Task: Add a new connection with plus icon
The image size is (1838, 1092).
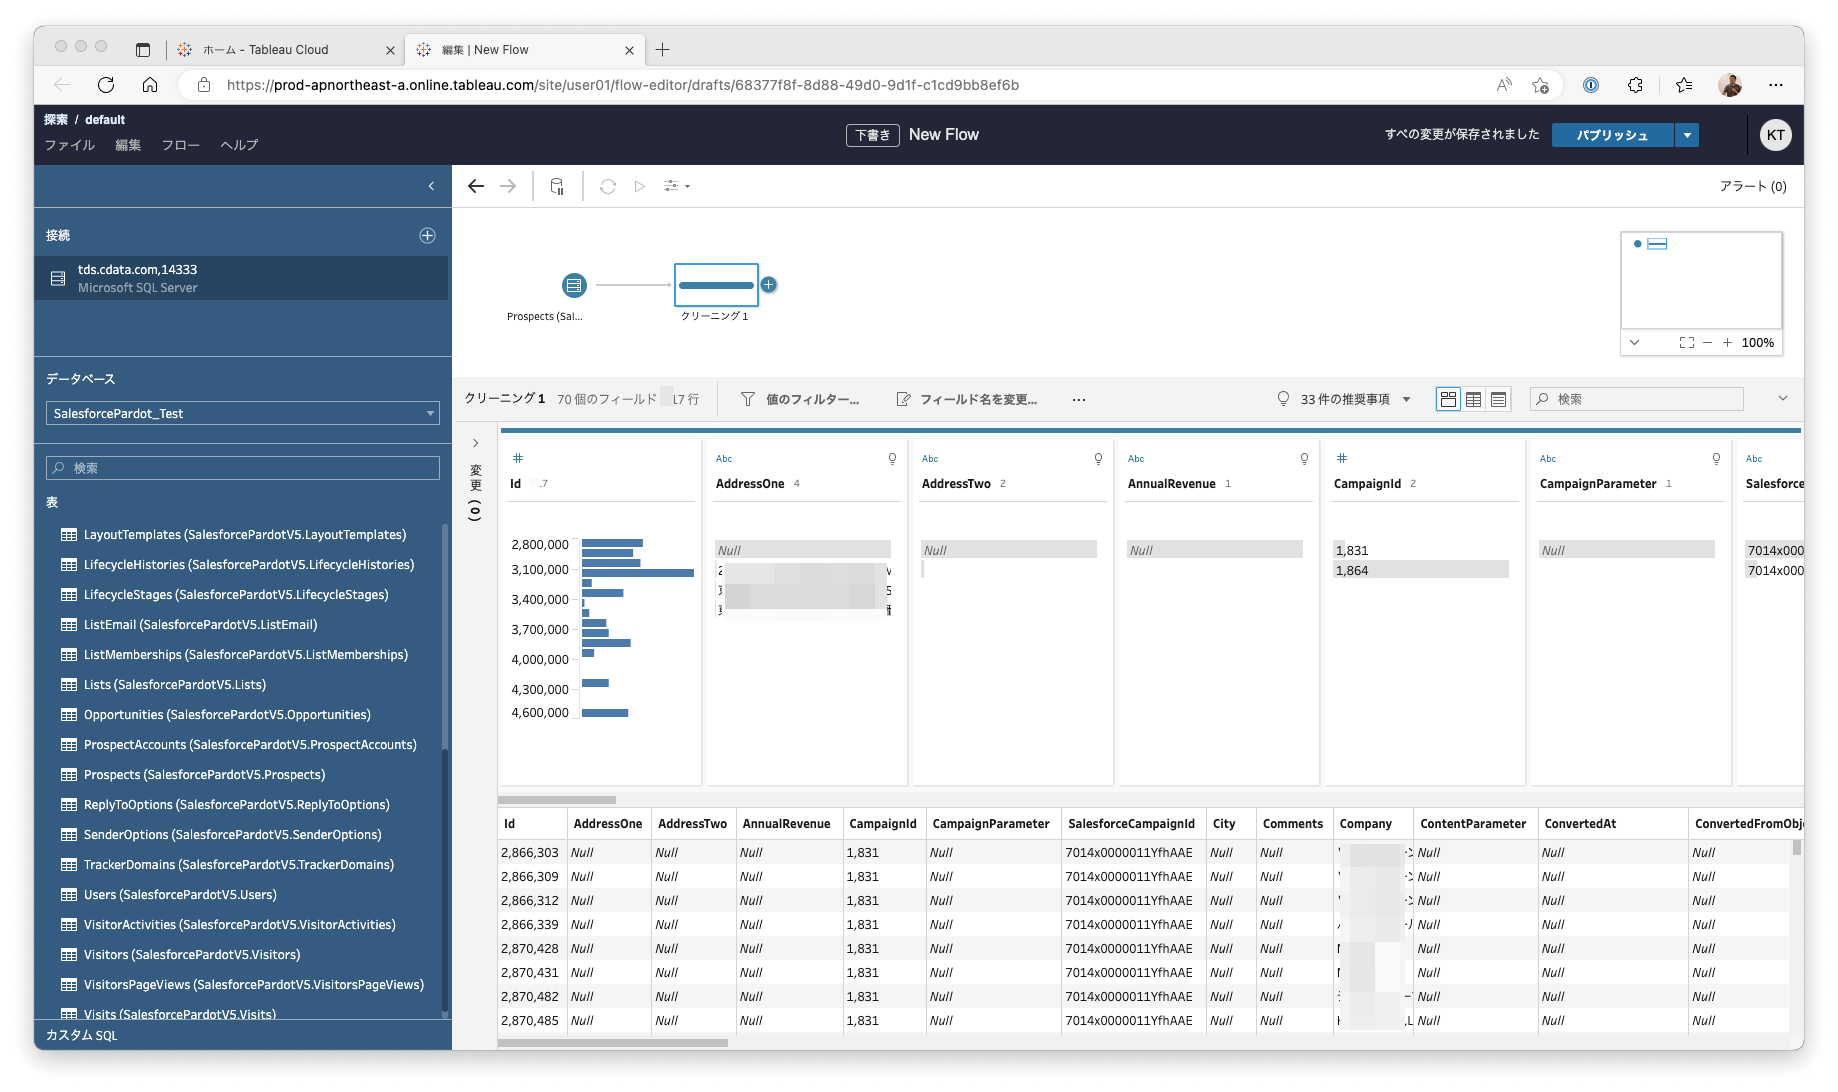Action: (427, 236)
